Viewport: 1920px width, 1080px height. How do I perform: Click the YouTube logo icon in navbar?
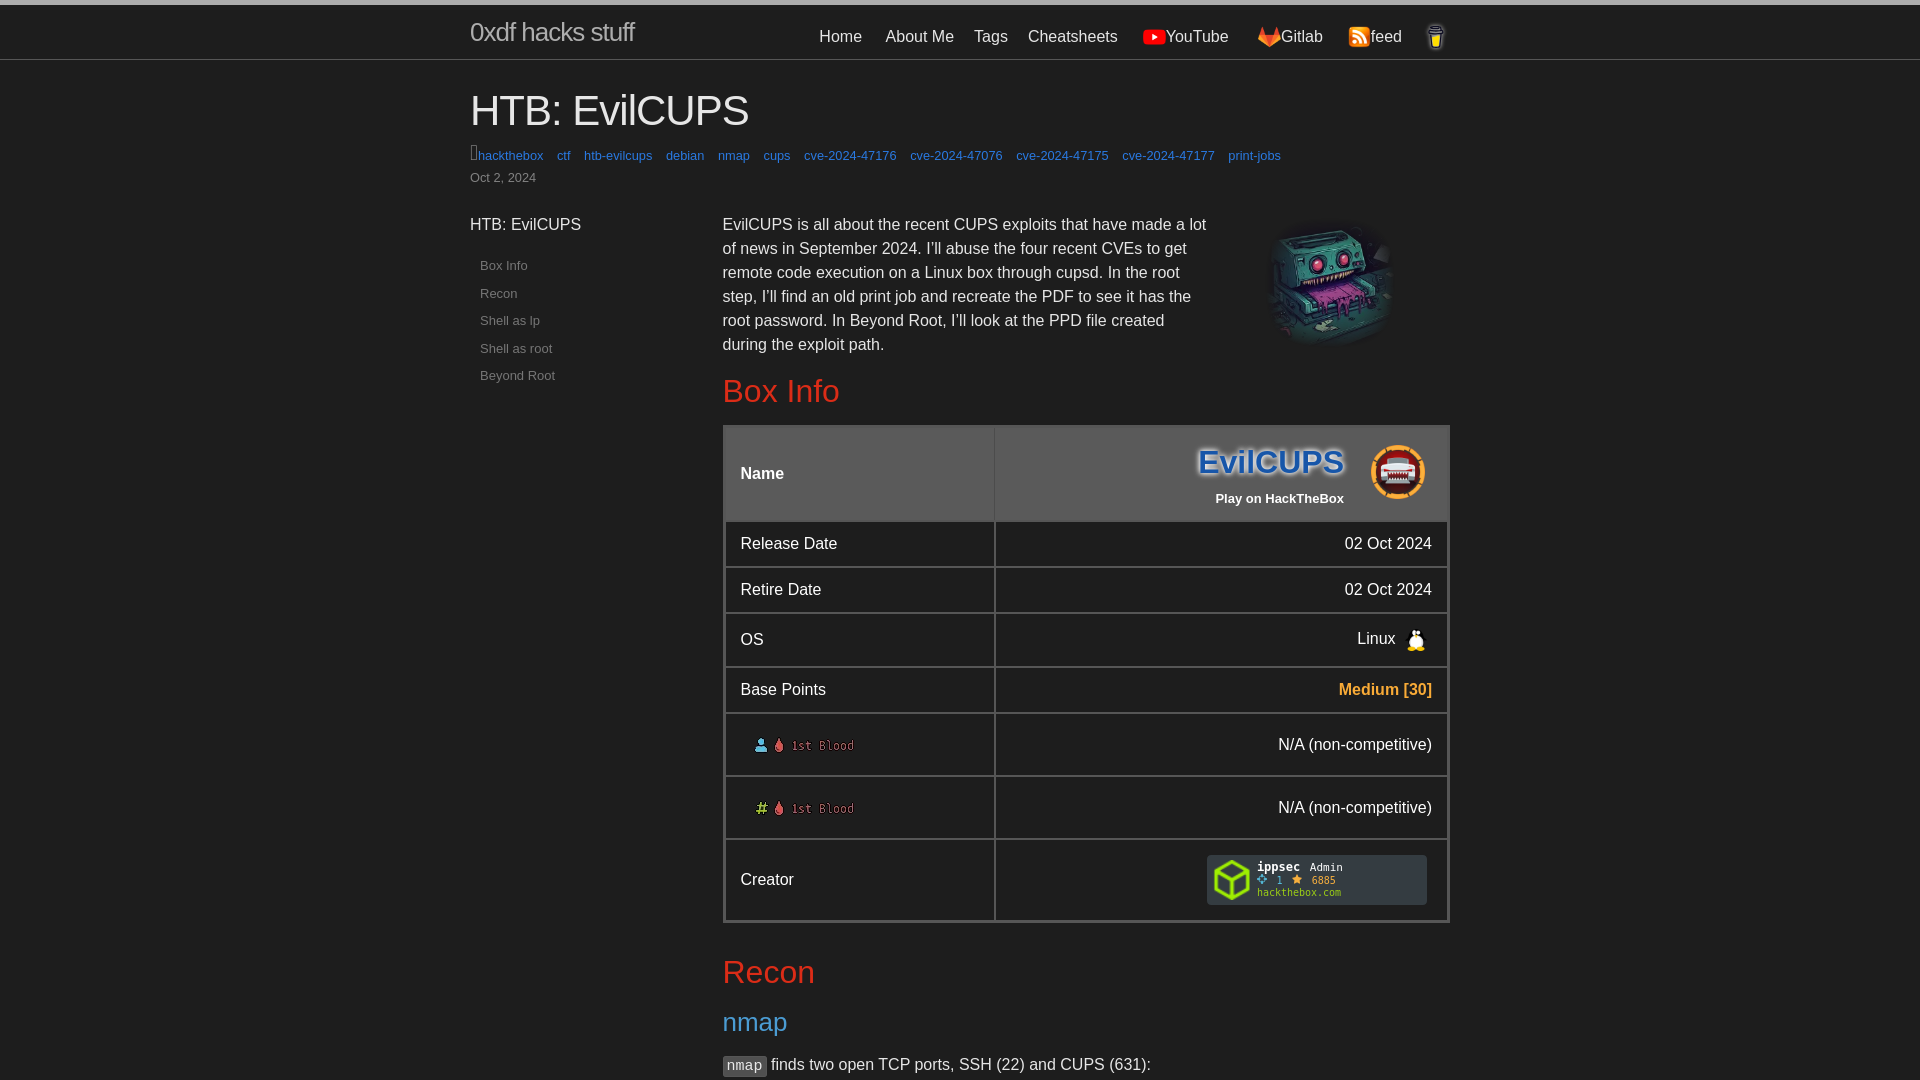1153,37
